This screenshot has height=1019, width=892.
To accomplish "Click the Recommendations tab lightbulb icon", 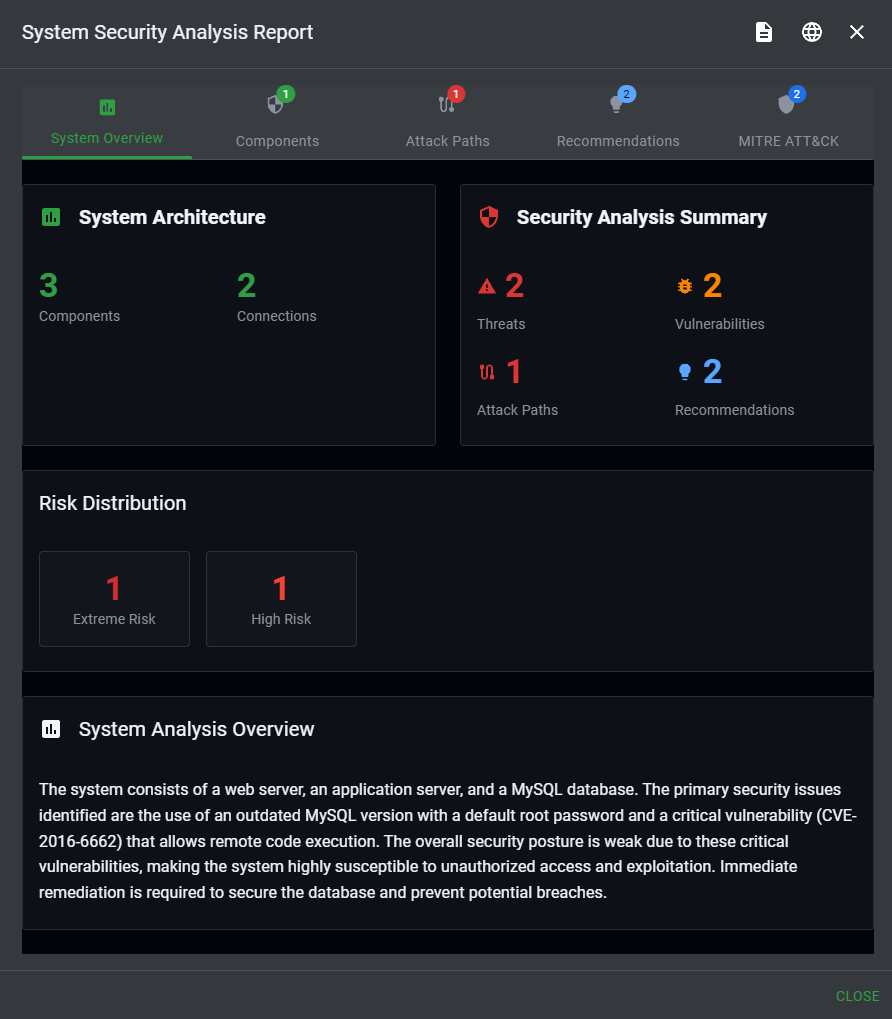I will (x=616, y=105).
